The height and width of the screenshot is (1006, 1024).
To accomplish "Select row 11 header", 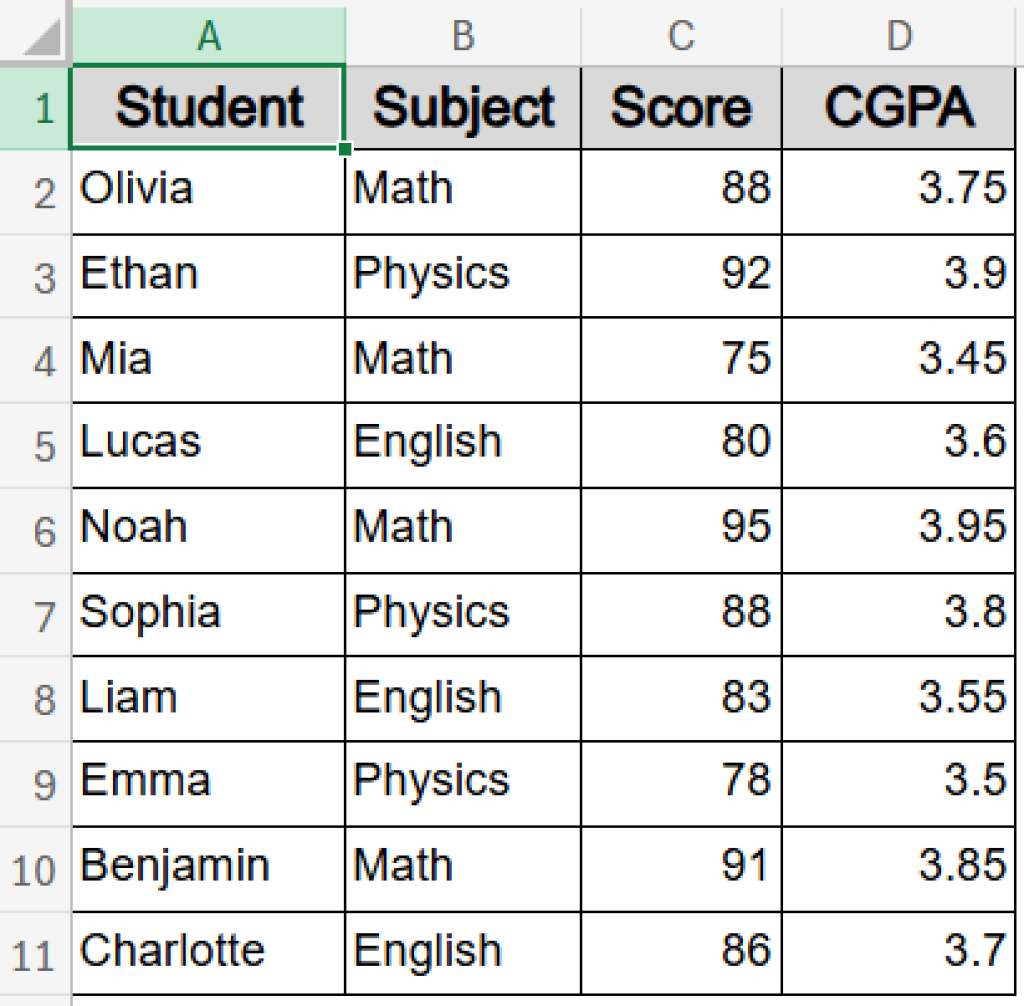I will (36, 953).
